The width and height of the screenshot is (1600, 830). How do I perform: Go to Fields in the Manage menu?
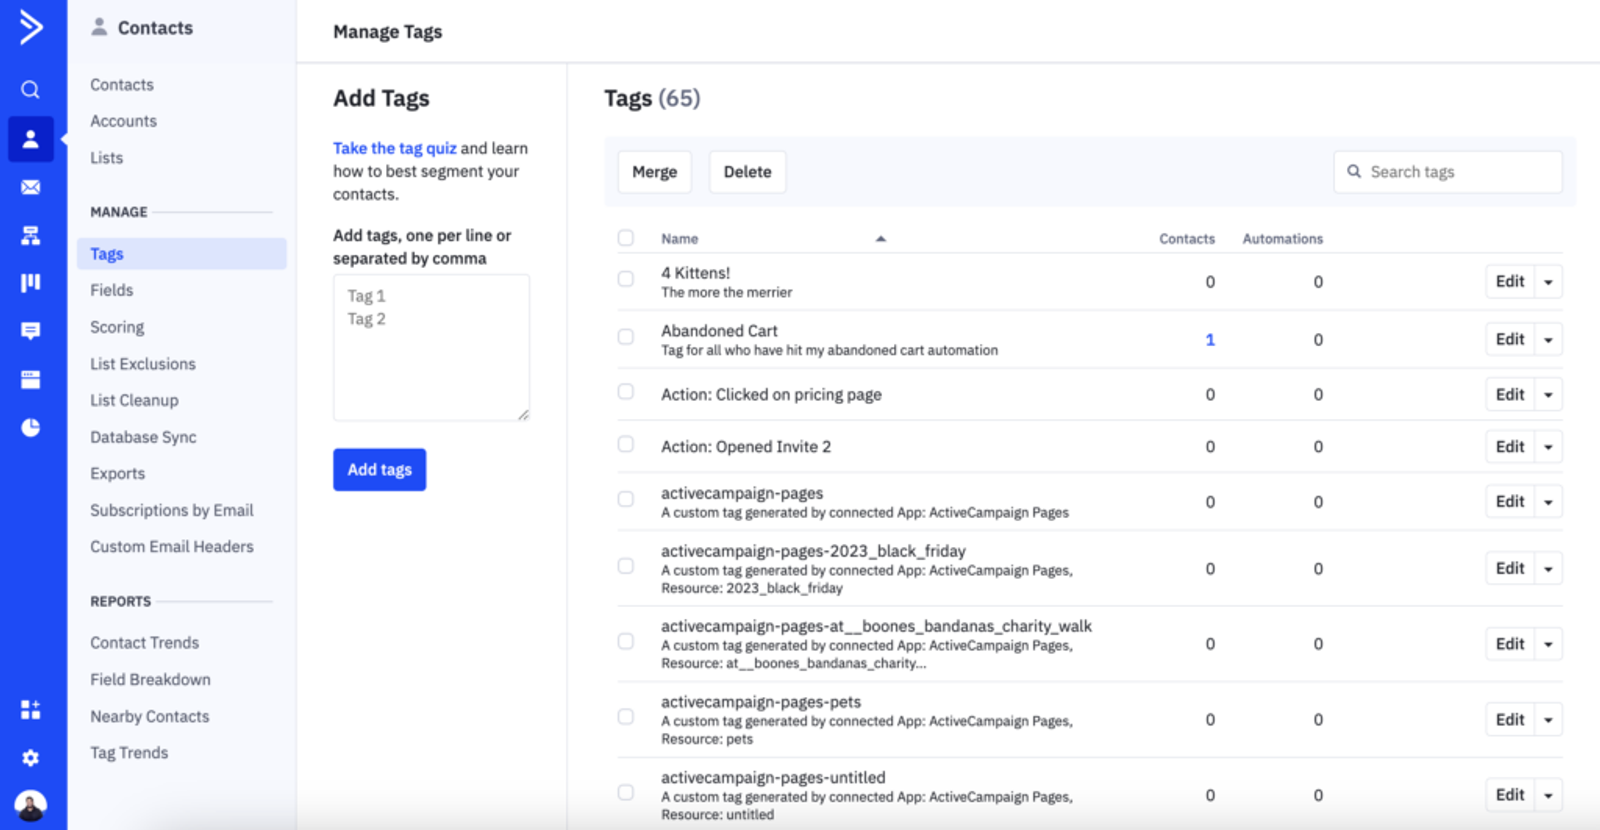click(112, 290)
